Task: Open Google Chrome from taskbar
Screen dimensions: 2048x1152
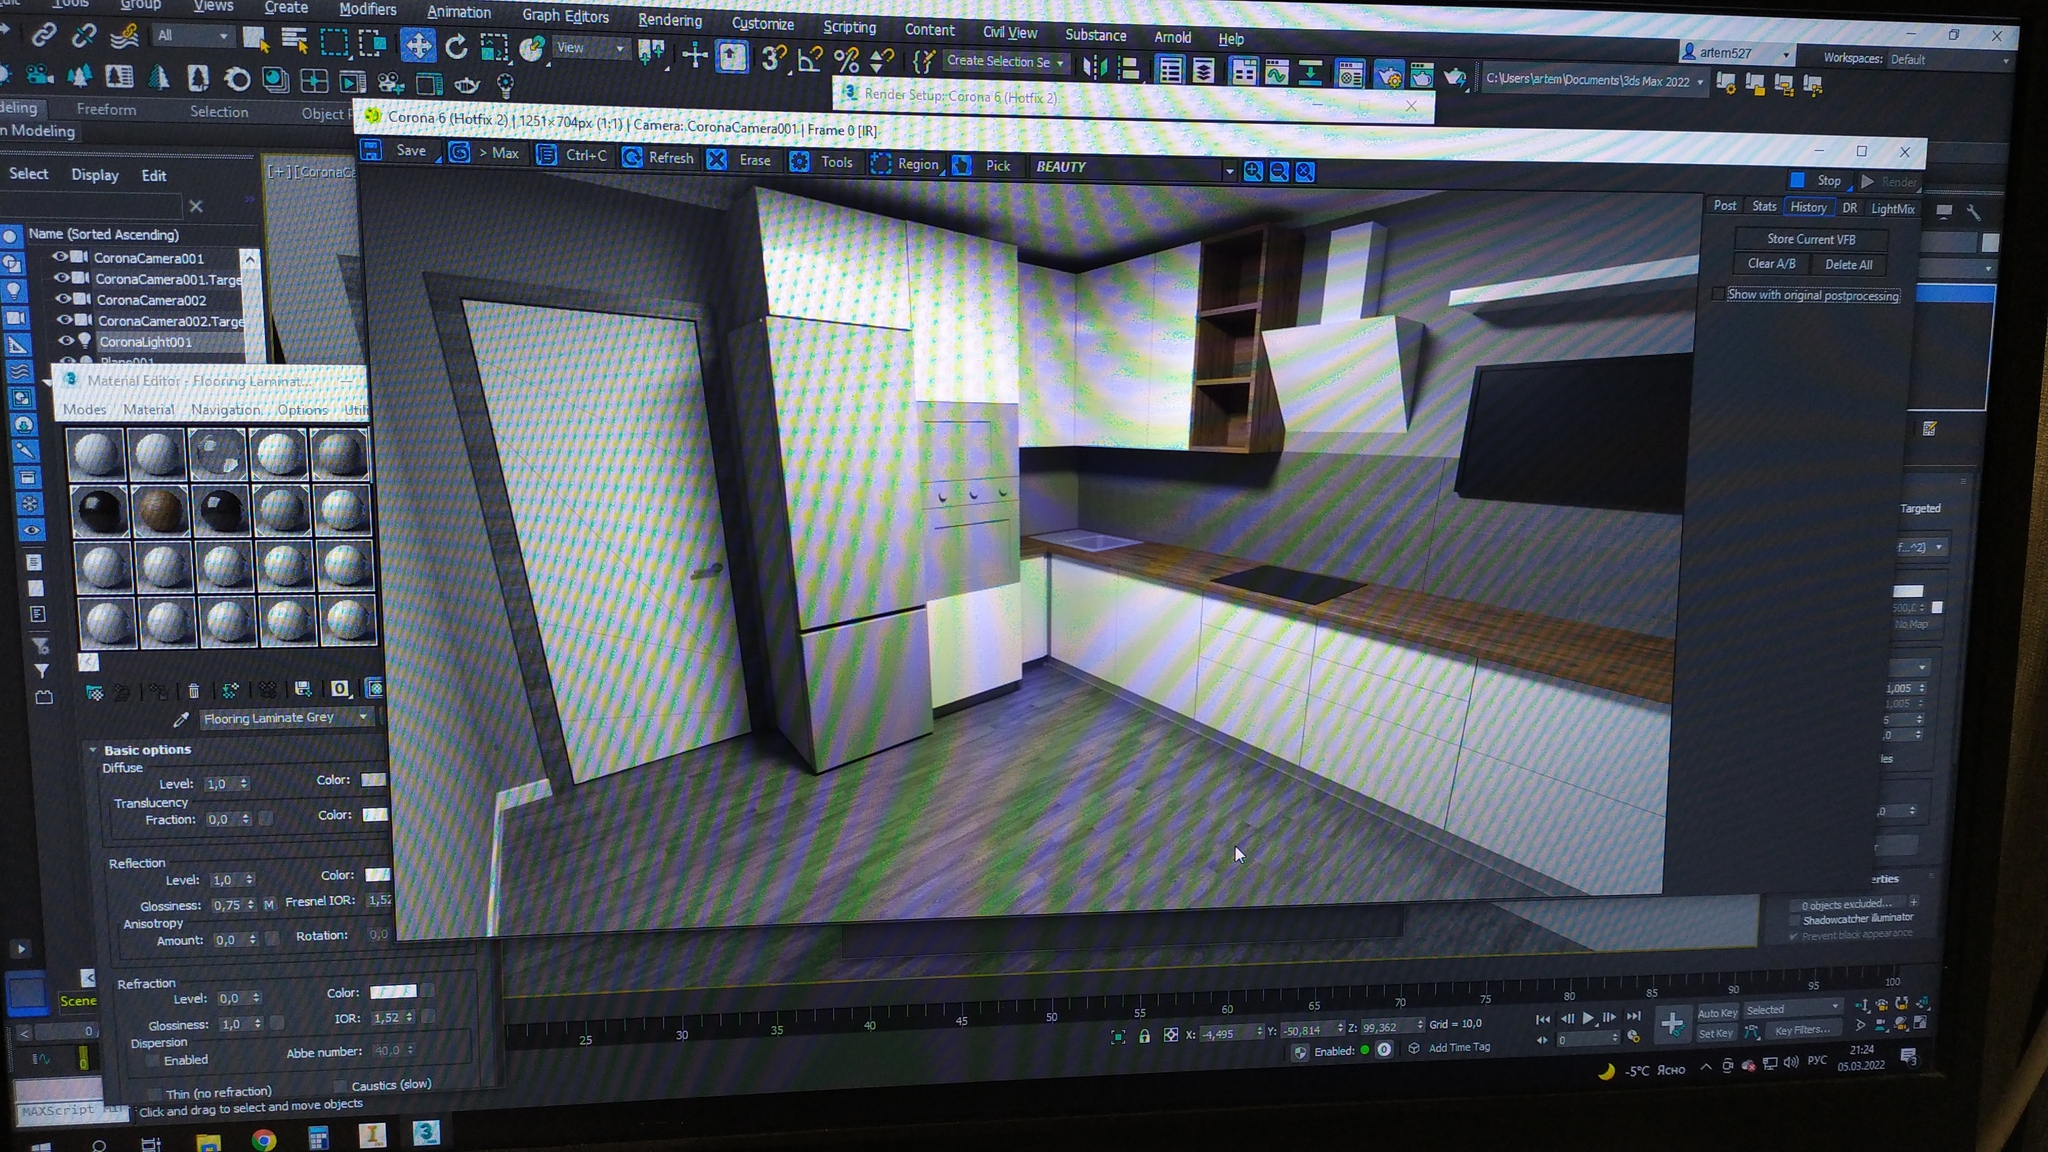Action: tap(263, 1139)
